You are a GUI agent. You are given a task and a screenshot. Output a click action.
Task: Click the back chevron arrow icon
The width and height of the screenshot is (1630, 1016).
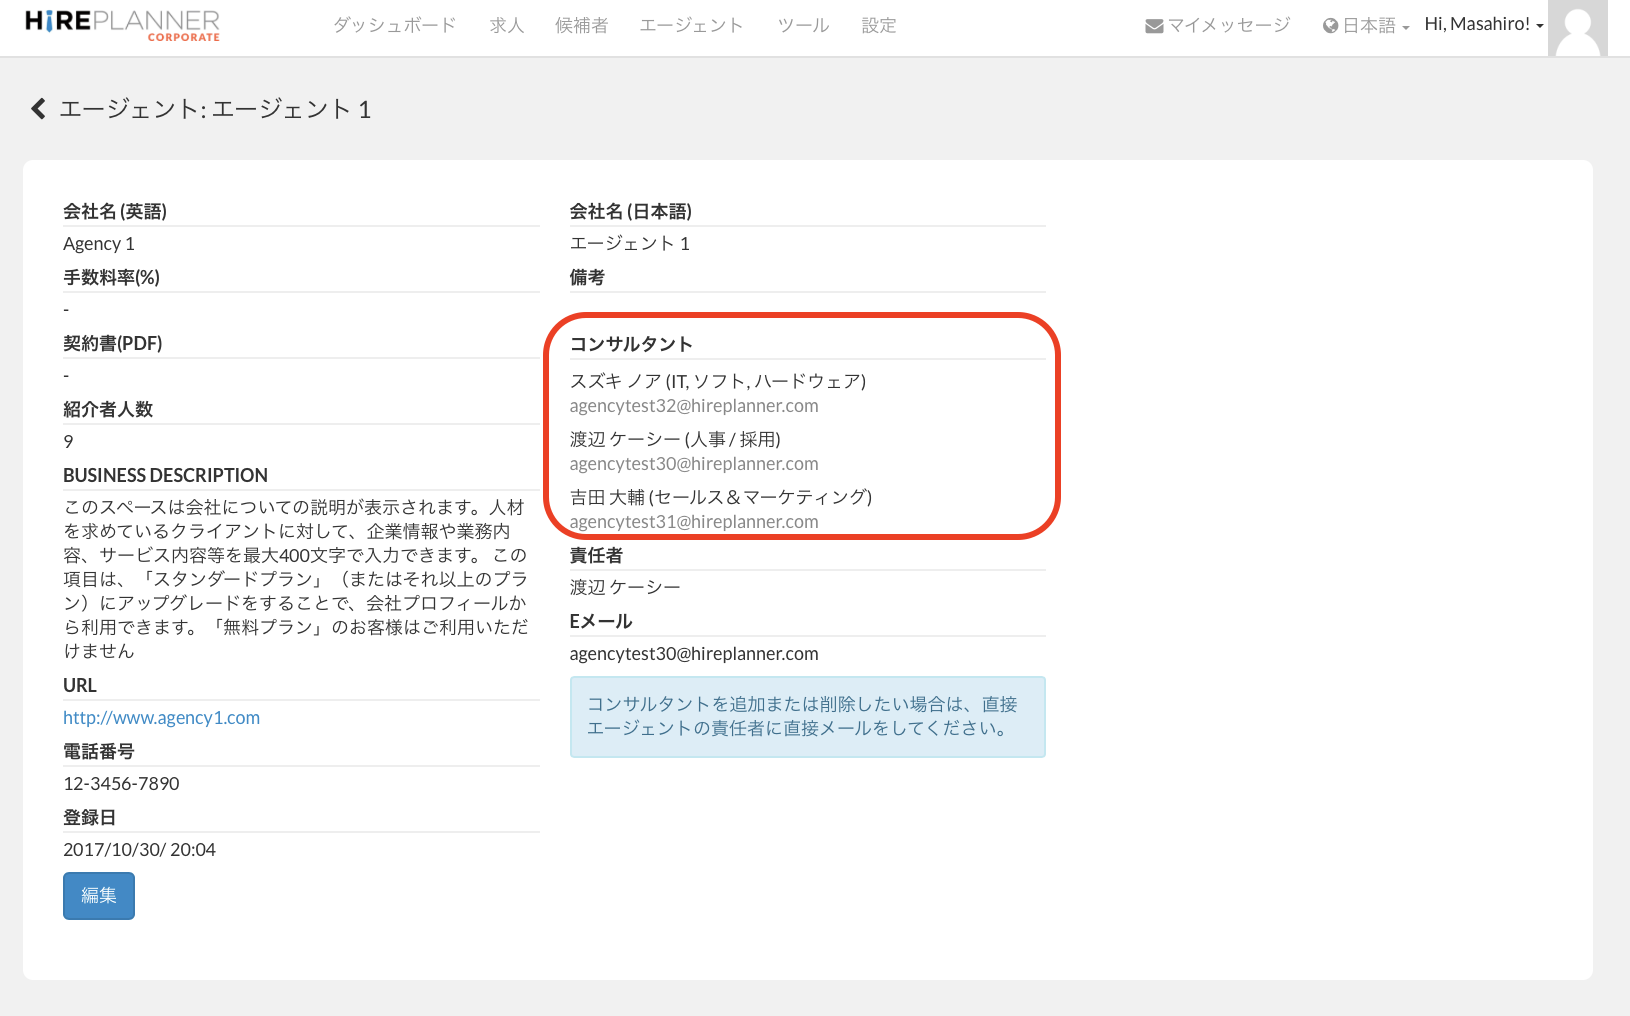tap(38, 109)
